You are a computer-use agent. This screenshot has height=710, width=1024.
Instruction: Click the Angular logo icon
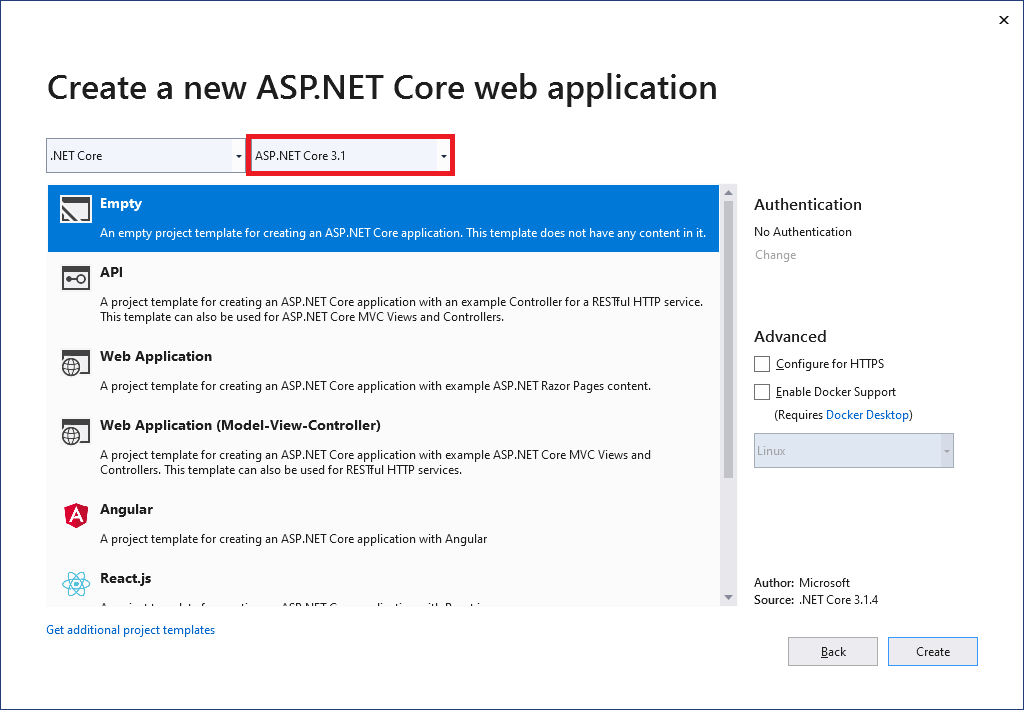tap(76, 515)
